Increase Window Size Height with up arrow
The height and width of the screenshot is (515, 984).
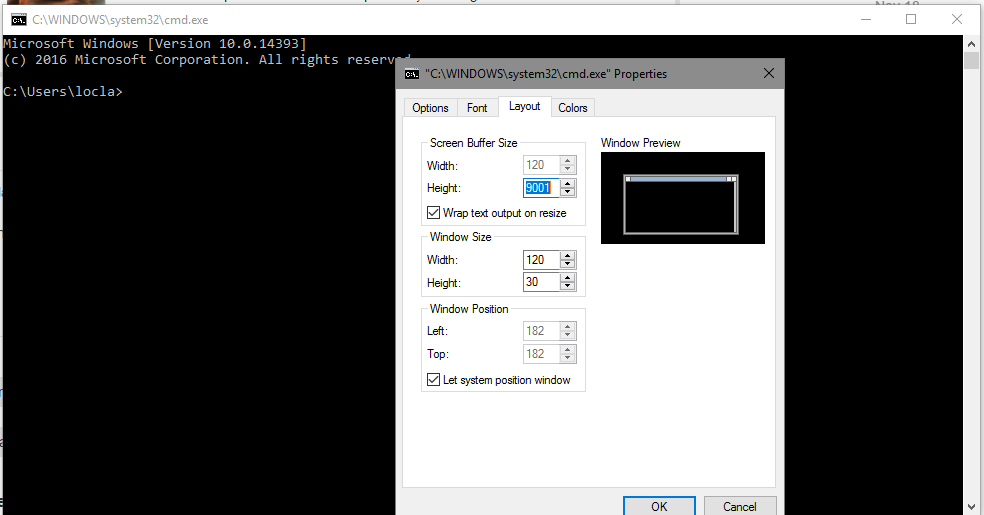(x=568, y=277)
